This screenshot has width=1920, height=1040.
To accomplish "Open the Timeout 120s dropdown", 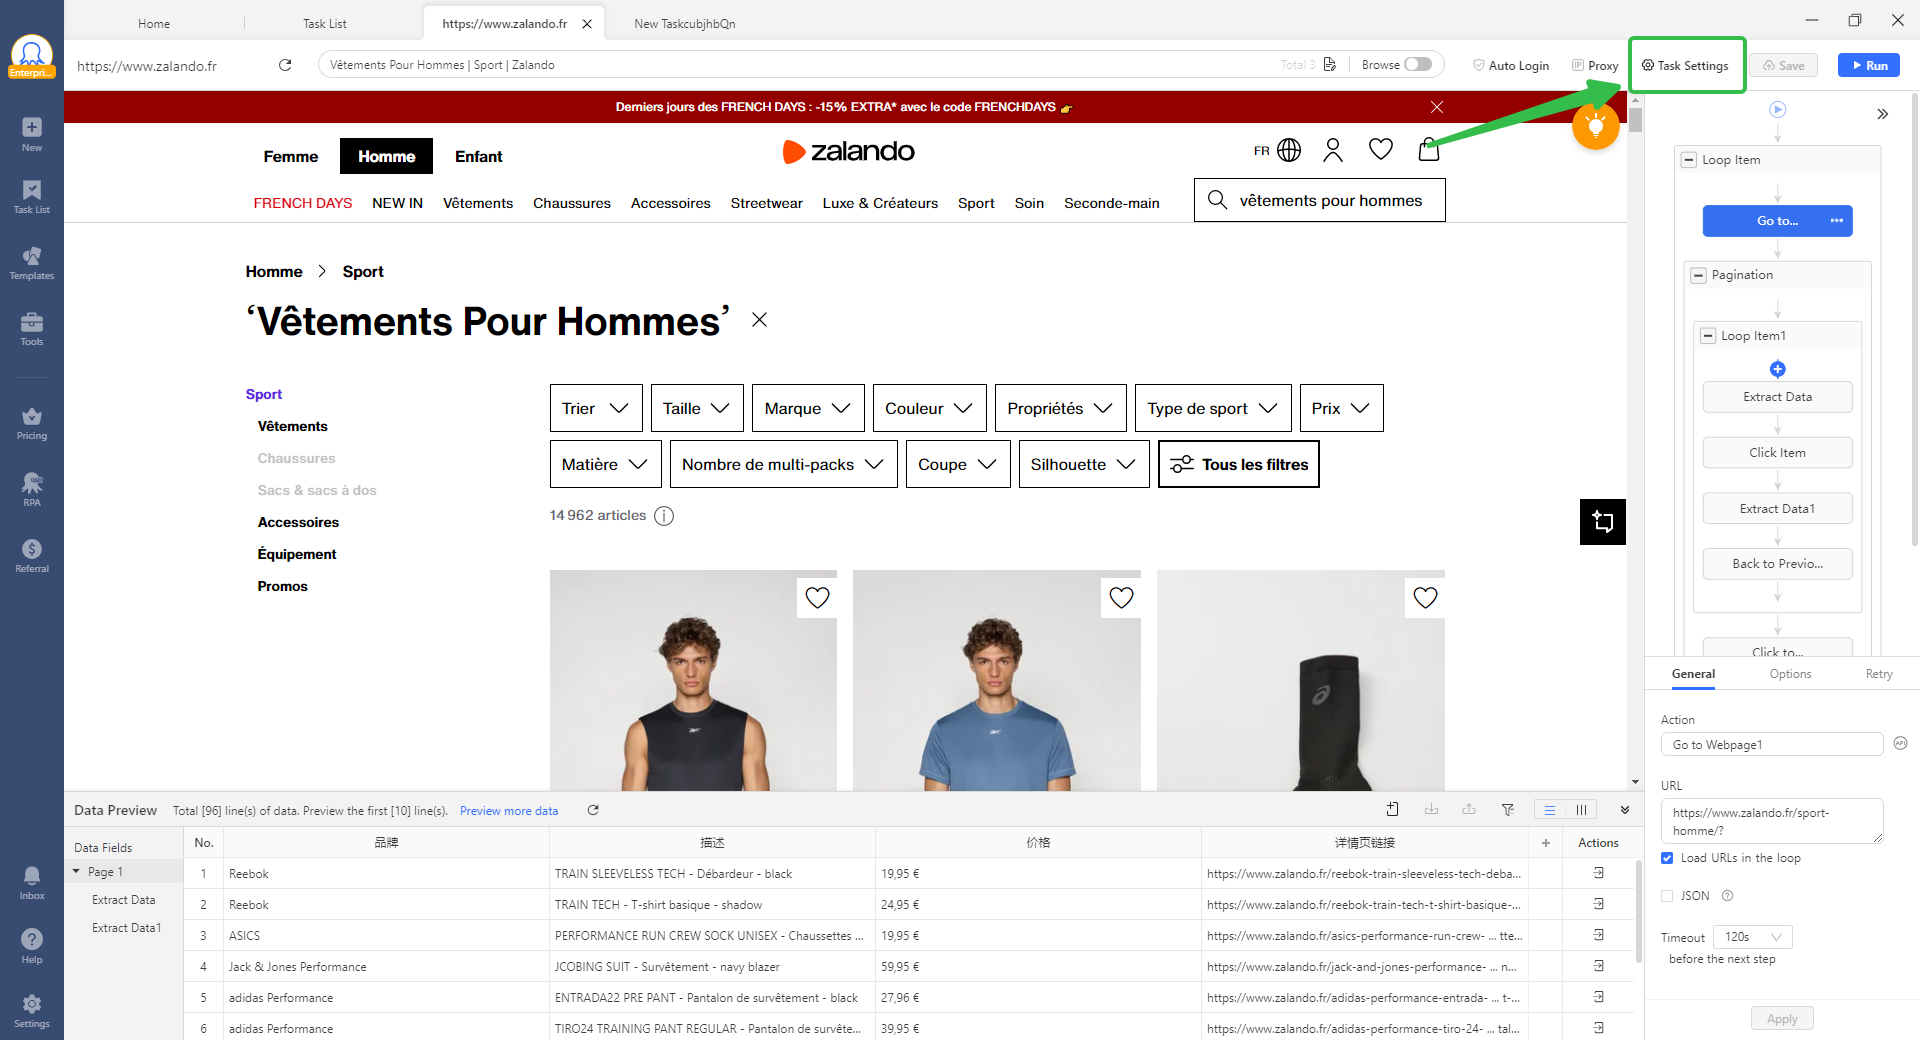I will pos(1755,937).
